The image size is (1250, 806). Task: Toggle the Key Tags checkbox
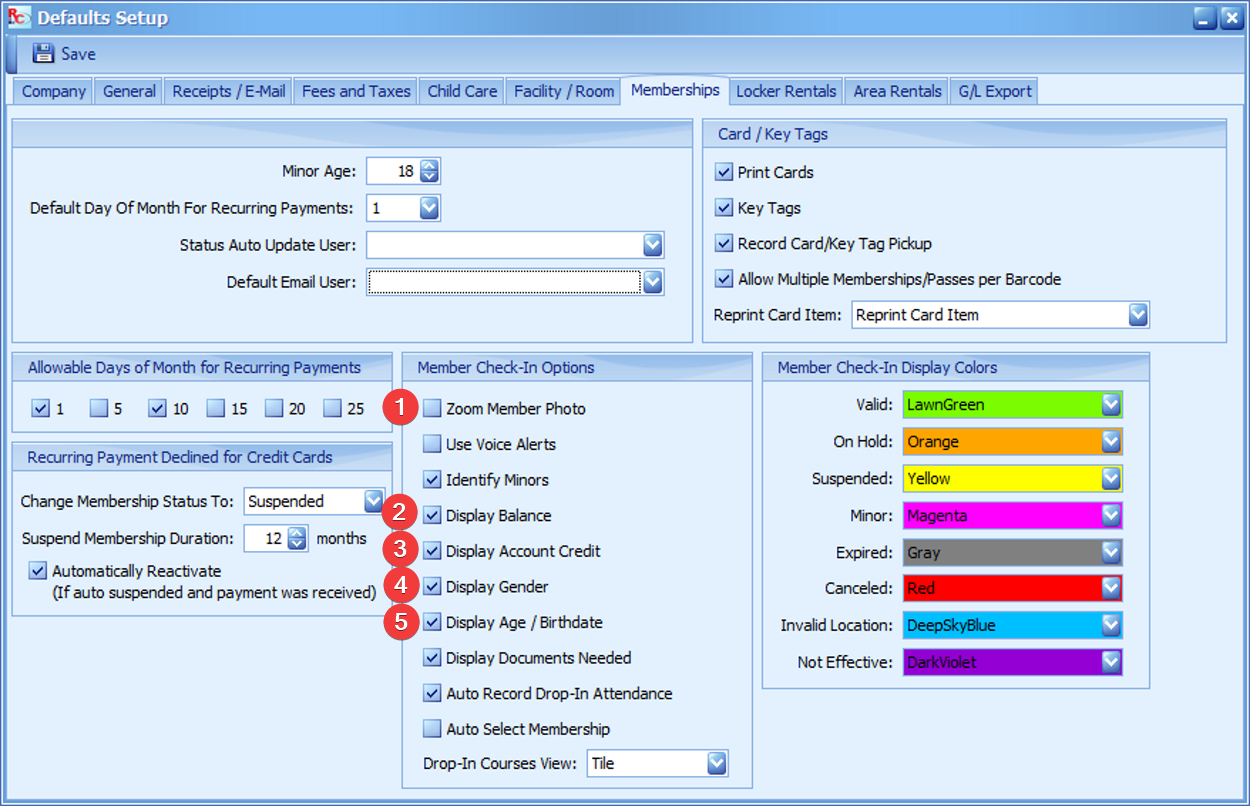click(x=725, y=208)
